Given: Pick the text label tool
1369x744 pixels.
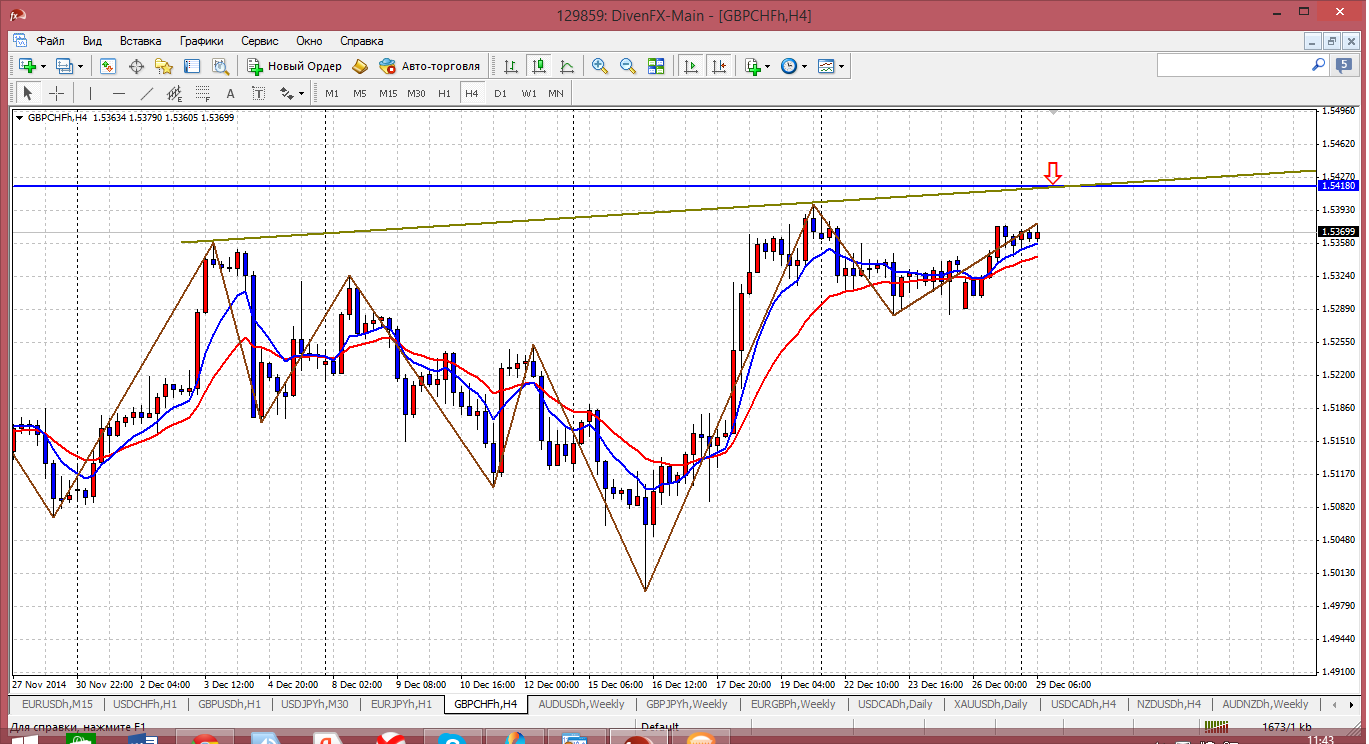Looking at the screenshot, I should coord(230,93).
